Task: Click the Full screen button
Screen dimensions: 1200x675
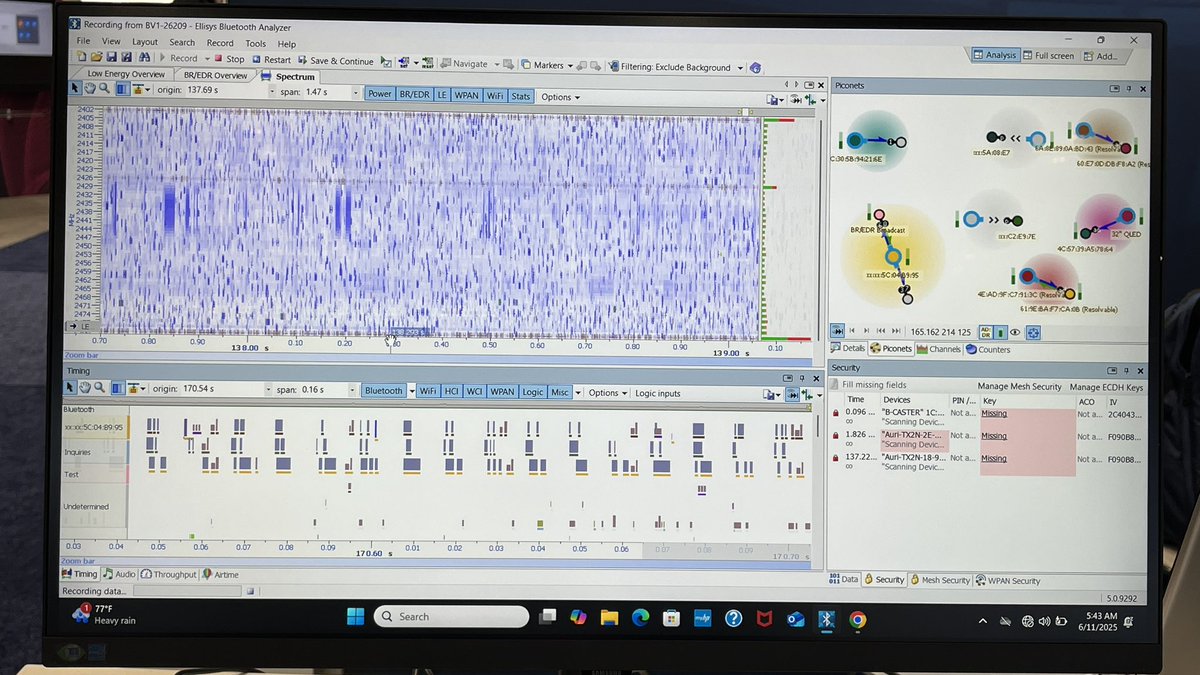Action: [x=1049, y=55]
